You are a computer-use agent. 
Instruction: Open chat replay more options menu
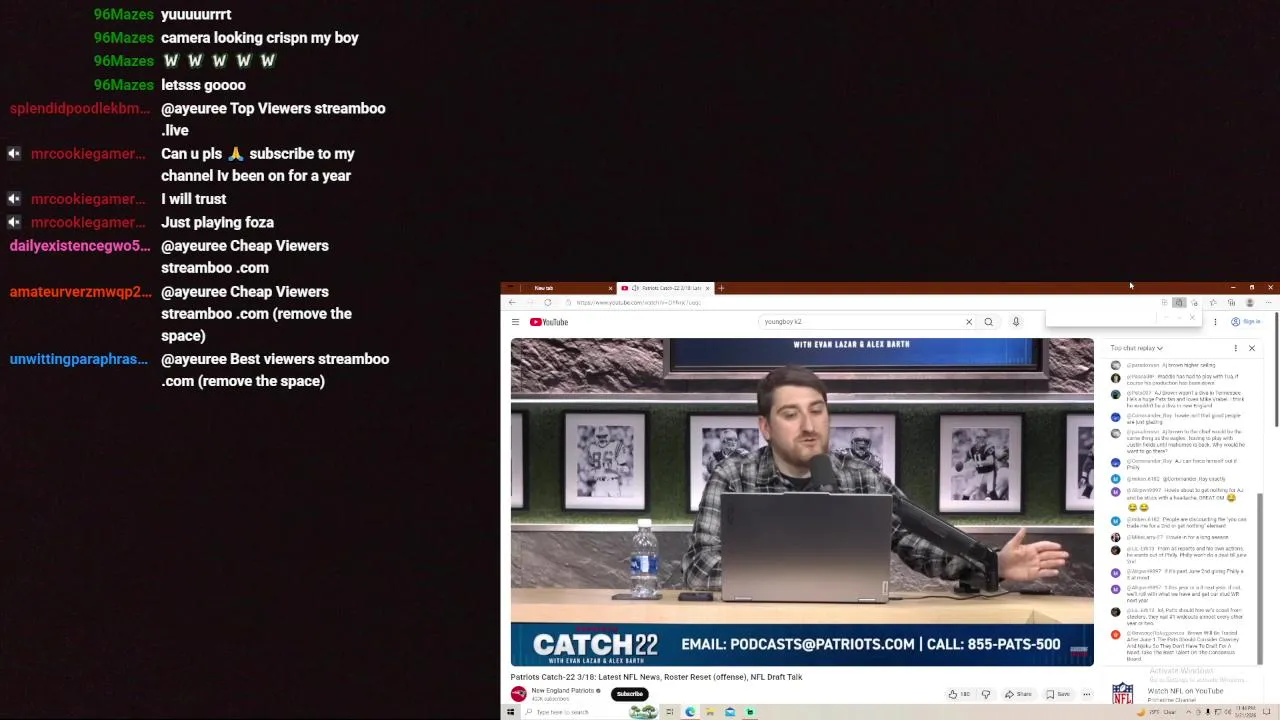[x=1235, y=348]
